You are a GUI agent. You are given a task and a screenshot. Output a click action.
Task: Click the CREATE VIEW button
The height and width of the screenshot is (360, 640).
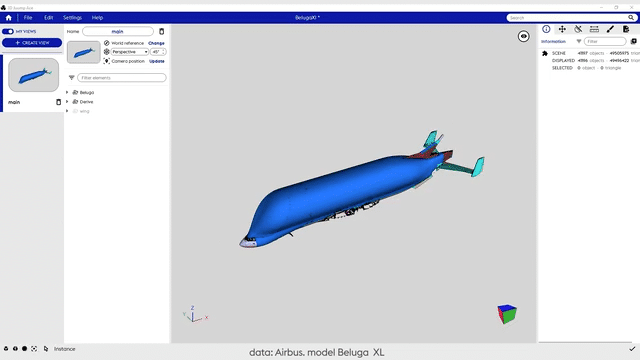(x=32, y=42)
